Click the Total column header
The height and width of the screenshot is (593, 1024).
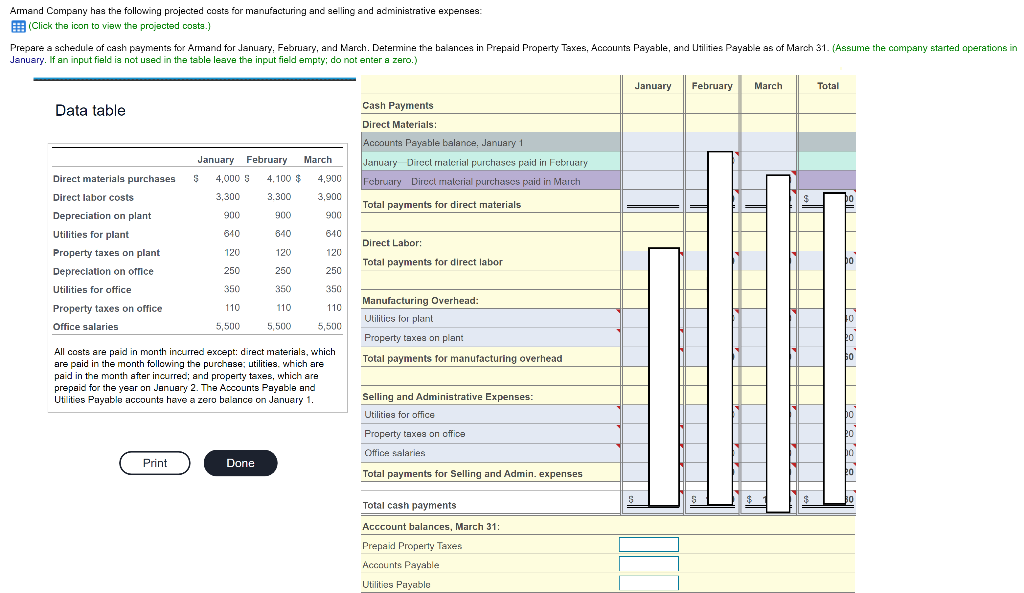tap(827, 86)
